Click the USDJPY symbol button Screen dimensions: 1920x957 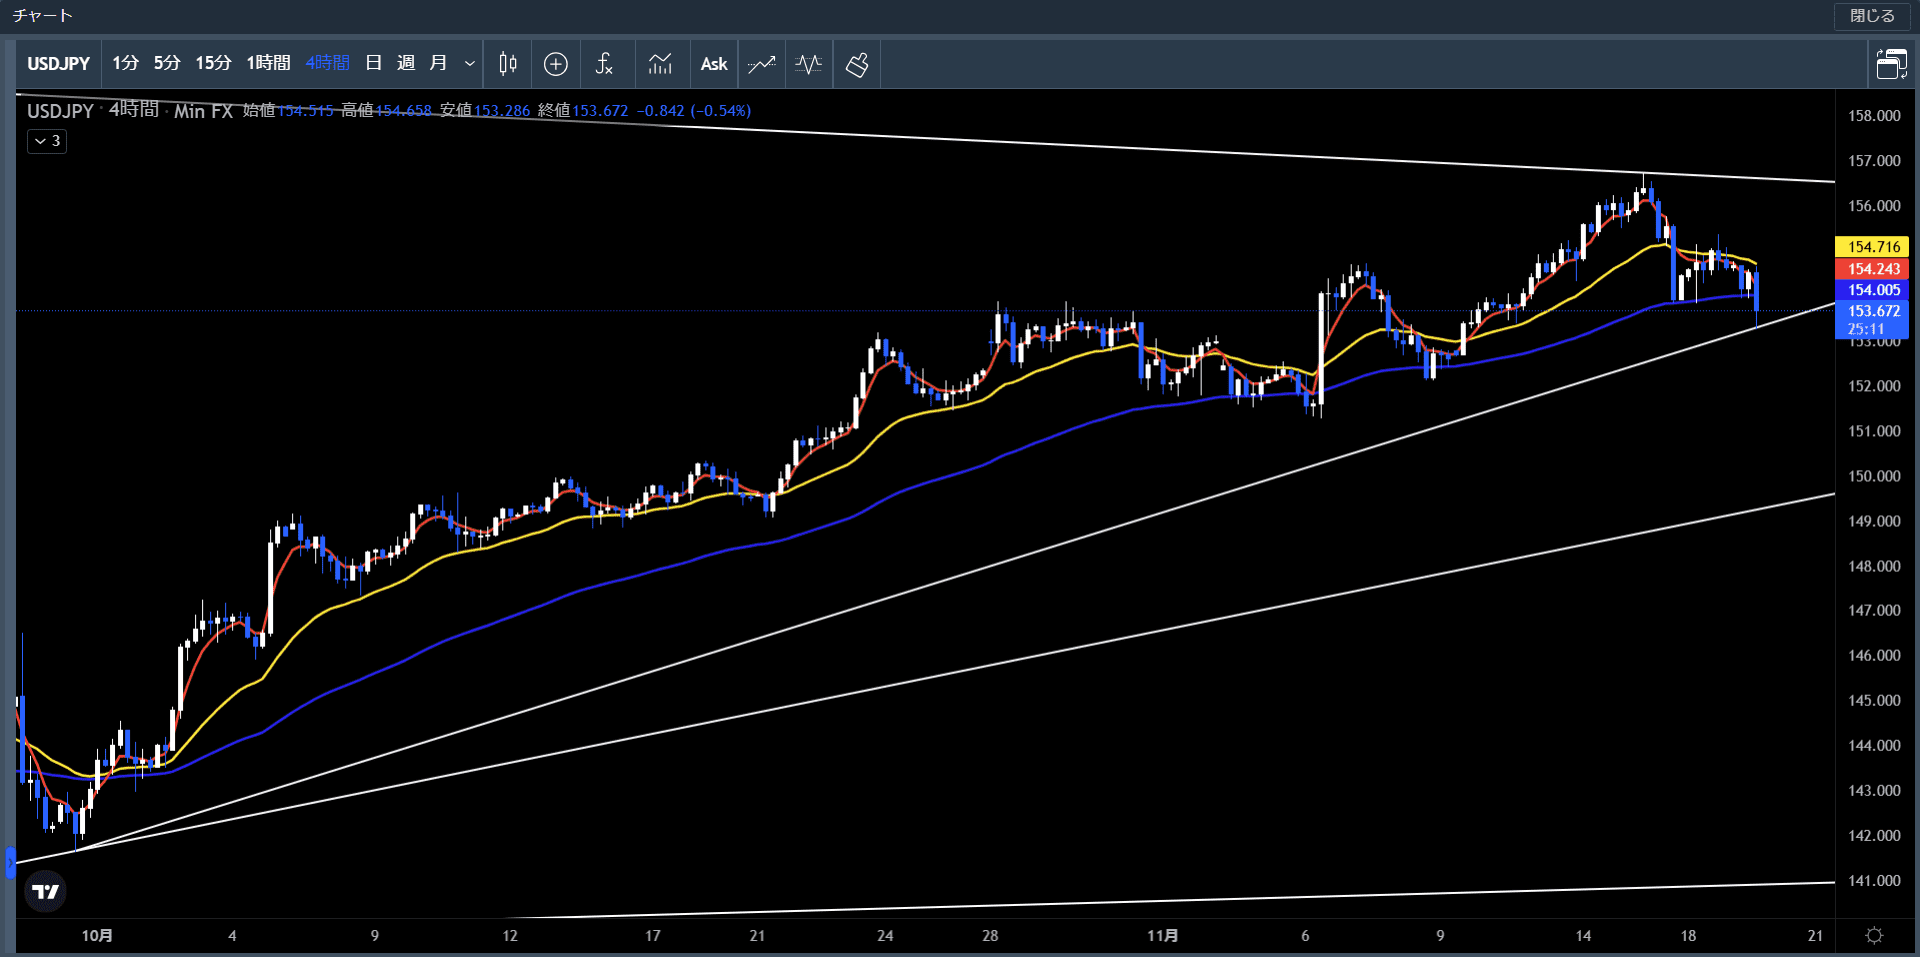[59, 64]
